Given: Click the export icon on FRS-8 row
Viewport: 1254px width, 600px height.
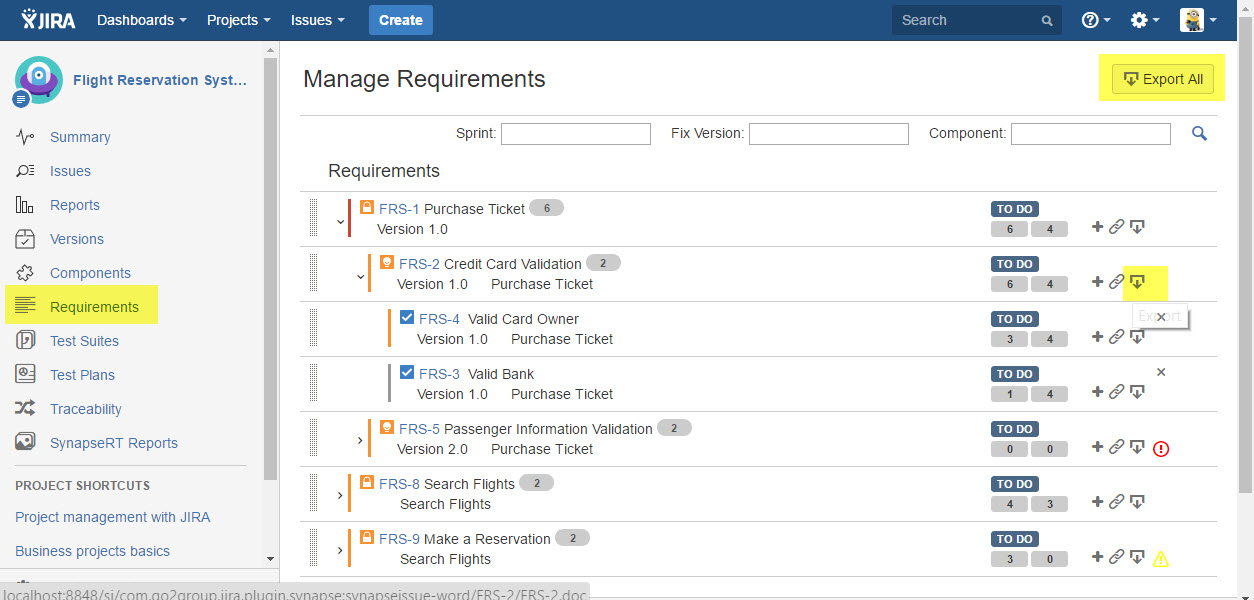Looking at the screenshot, I should point(1137,502).
